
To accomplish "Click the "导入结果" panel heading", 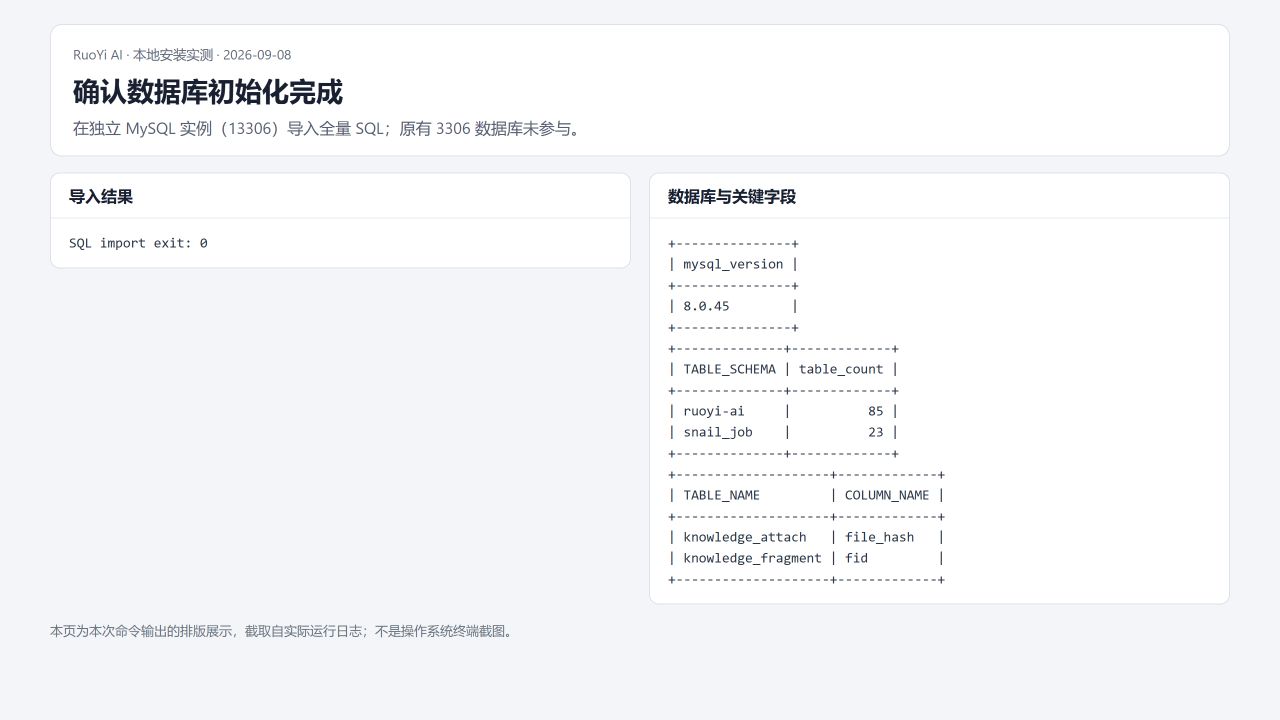I will tap(101, 197).
